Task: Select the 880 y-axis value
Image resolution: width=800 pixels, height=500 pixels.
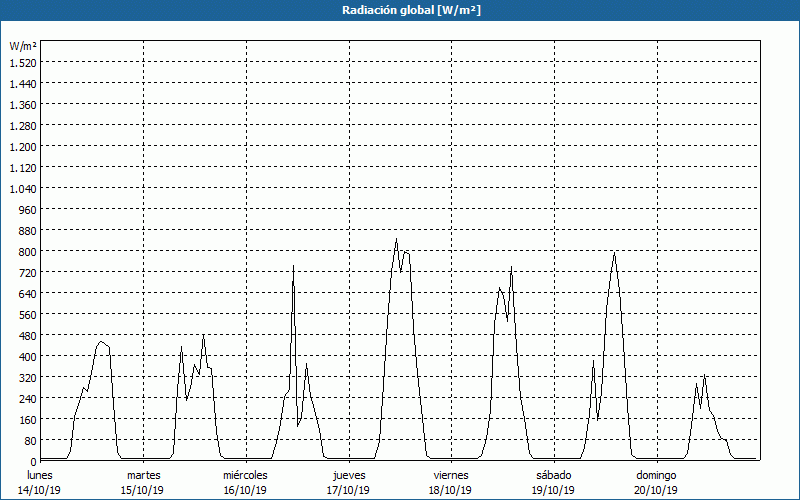Action: pos(29,231)
